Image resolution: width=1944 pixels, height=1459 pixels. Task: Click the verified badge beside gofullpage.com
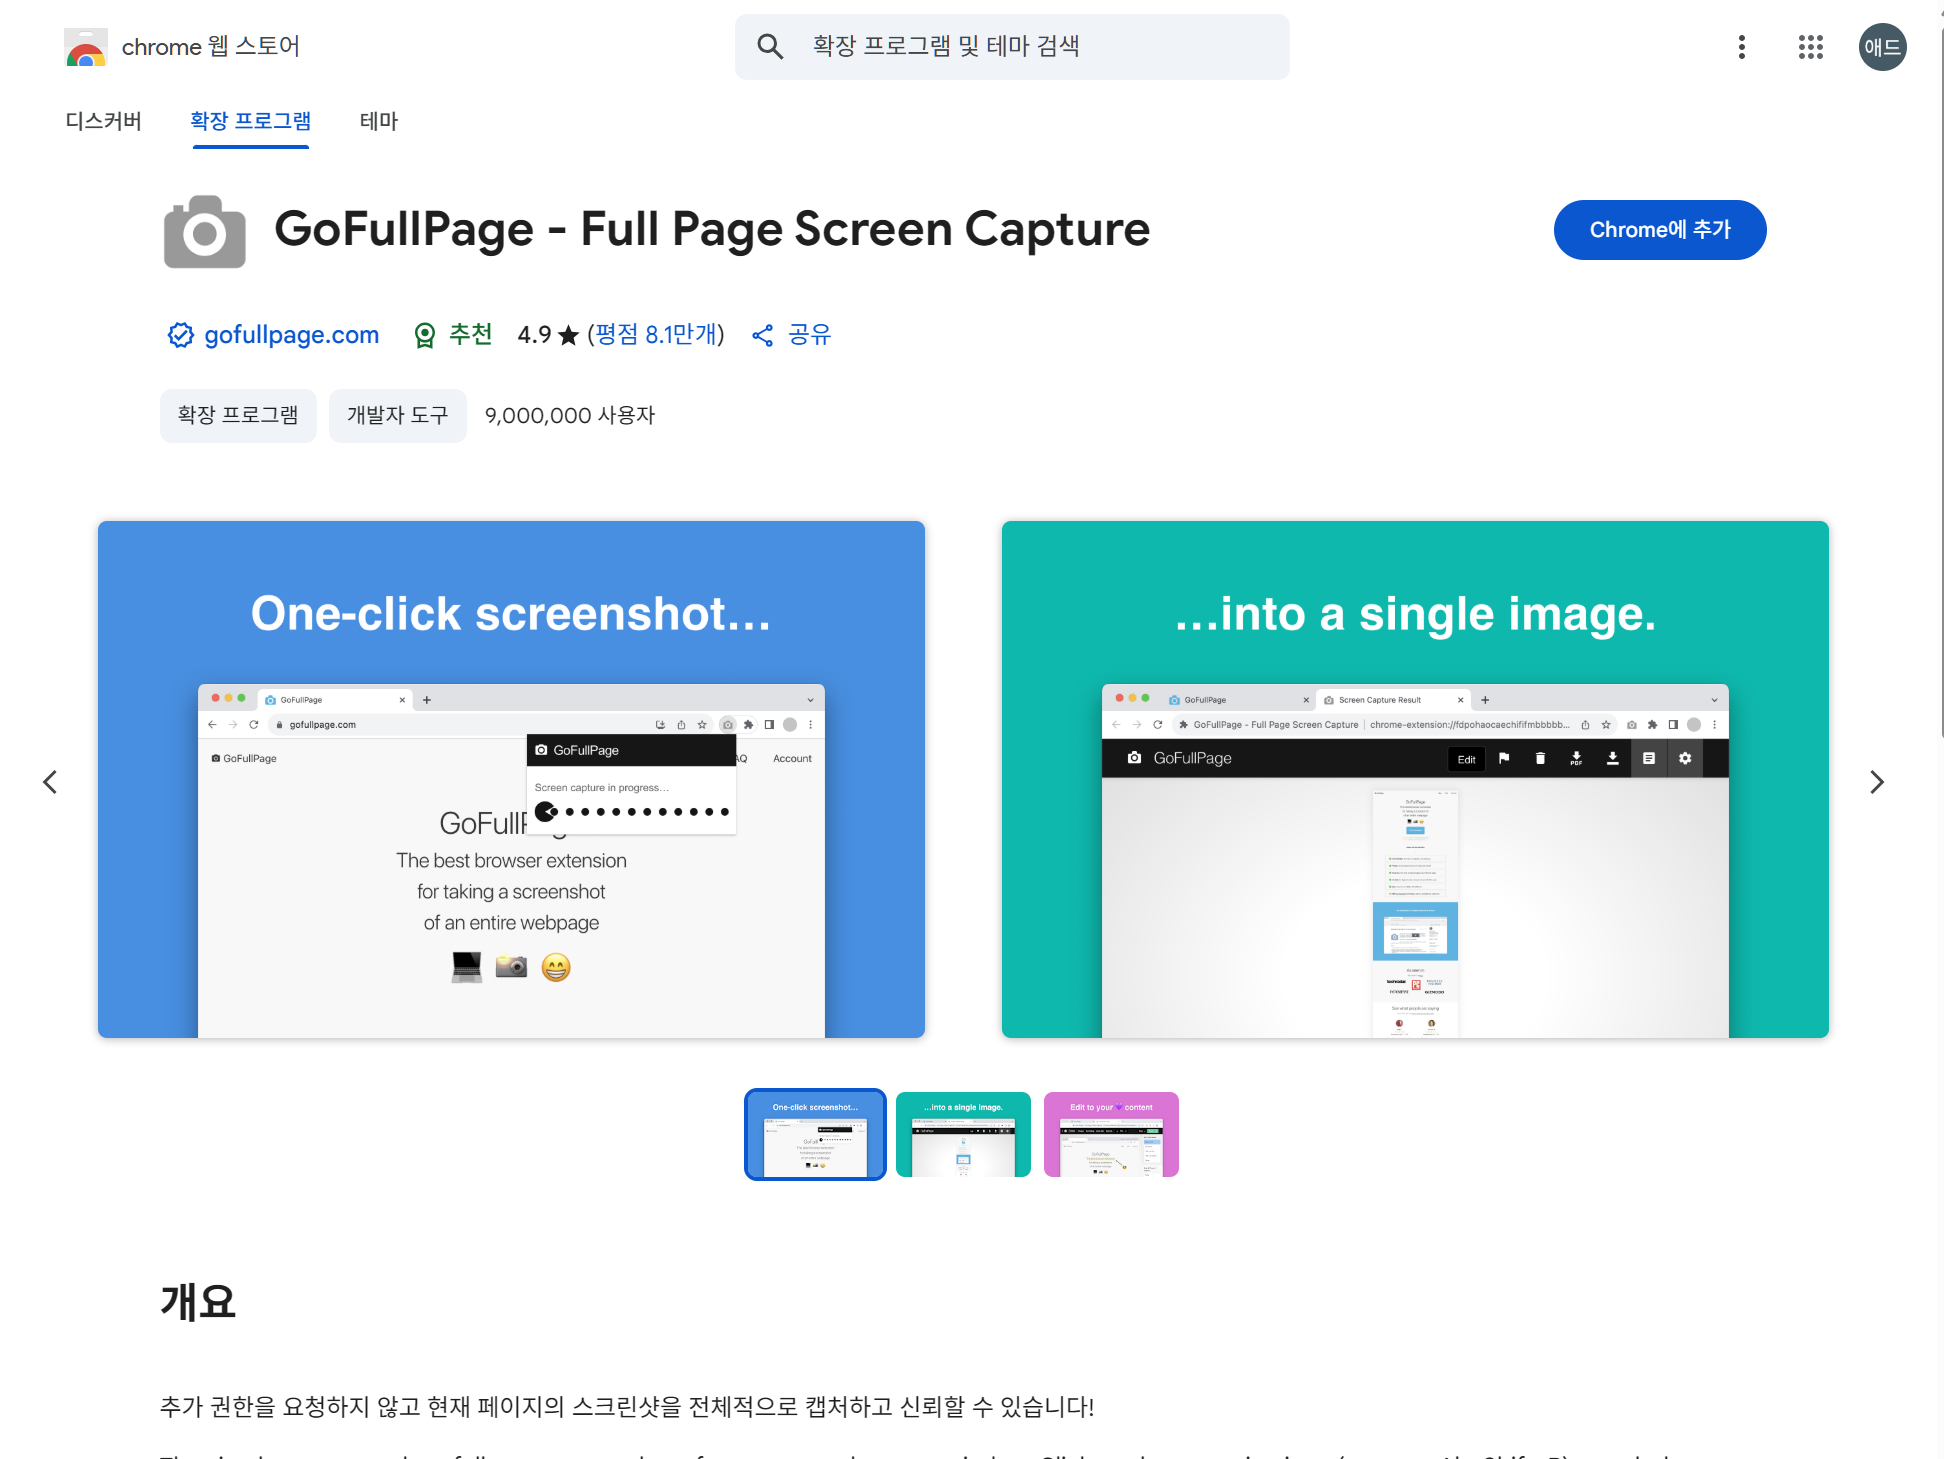[180, 335]
